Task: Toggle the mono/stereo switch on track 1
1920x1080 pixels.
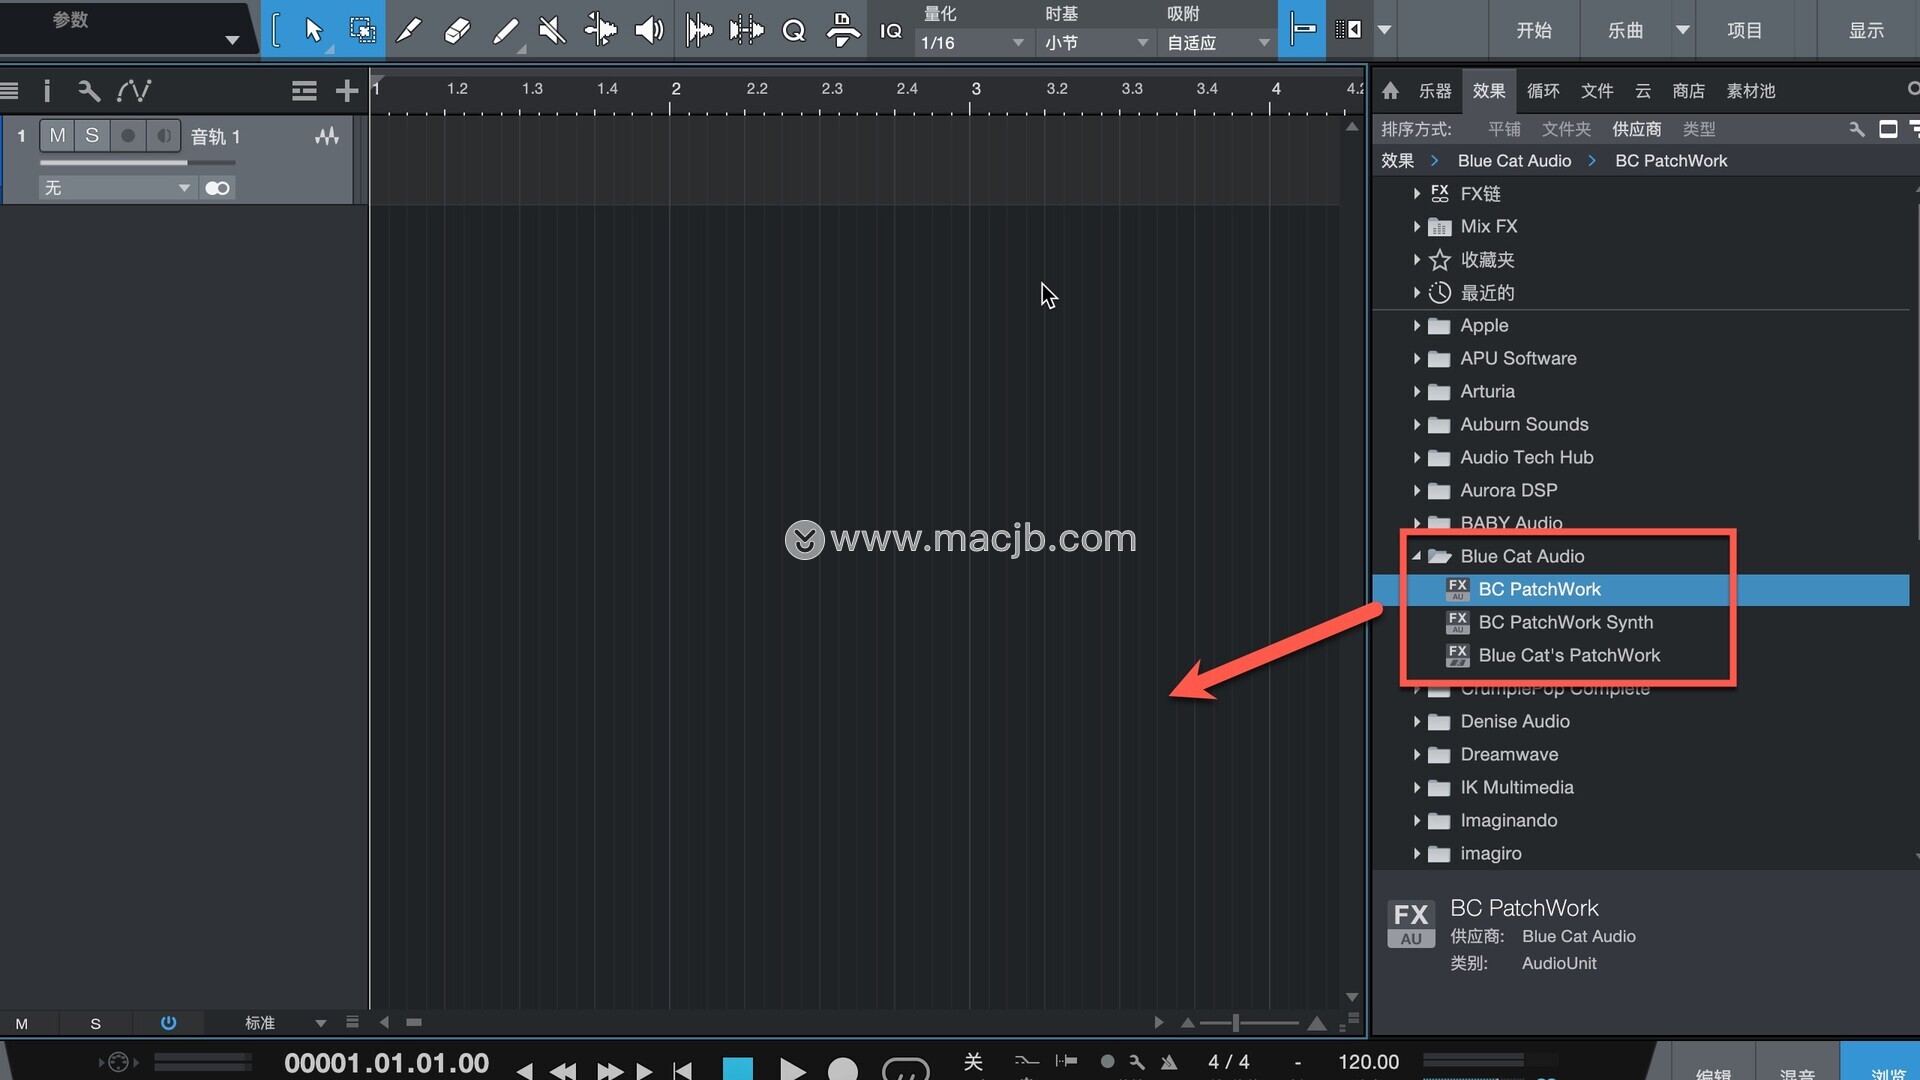Action: point(217,188)
